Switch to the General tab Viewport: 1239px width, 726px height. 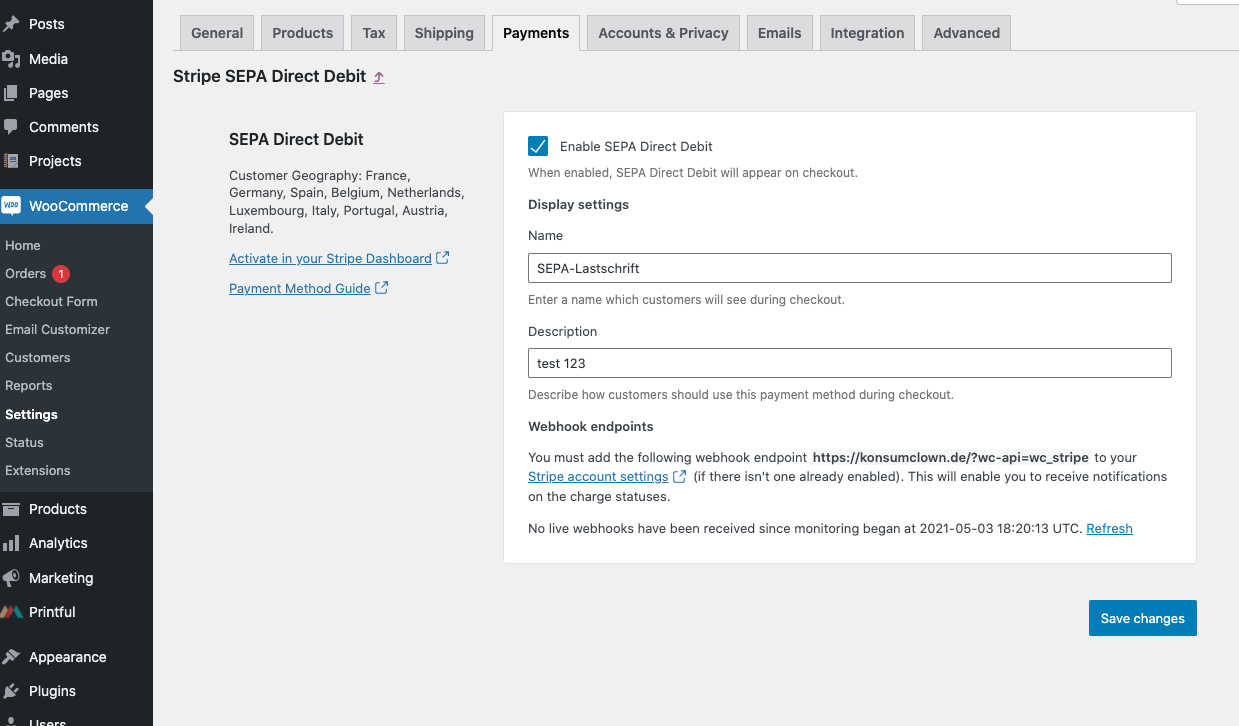[217, 33]
